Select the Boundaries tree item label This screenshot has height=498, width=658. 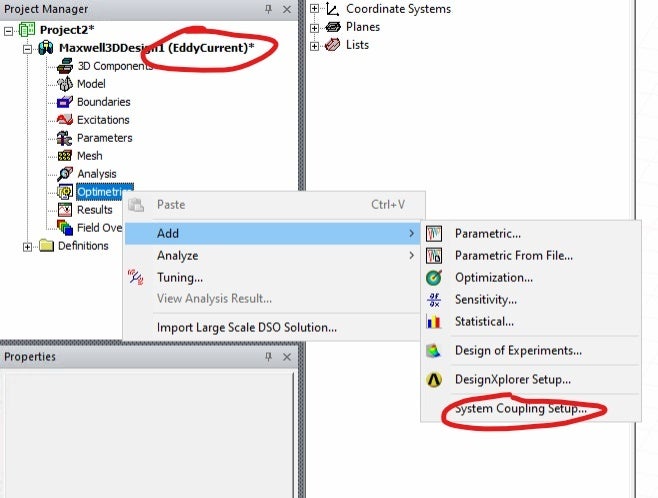tap(104, 102)
